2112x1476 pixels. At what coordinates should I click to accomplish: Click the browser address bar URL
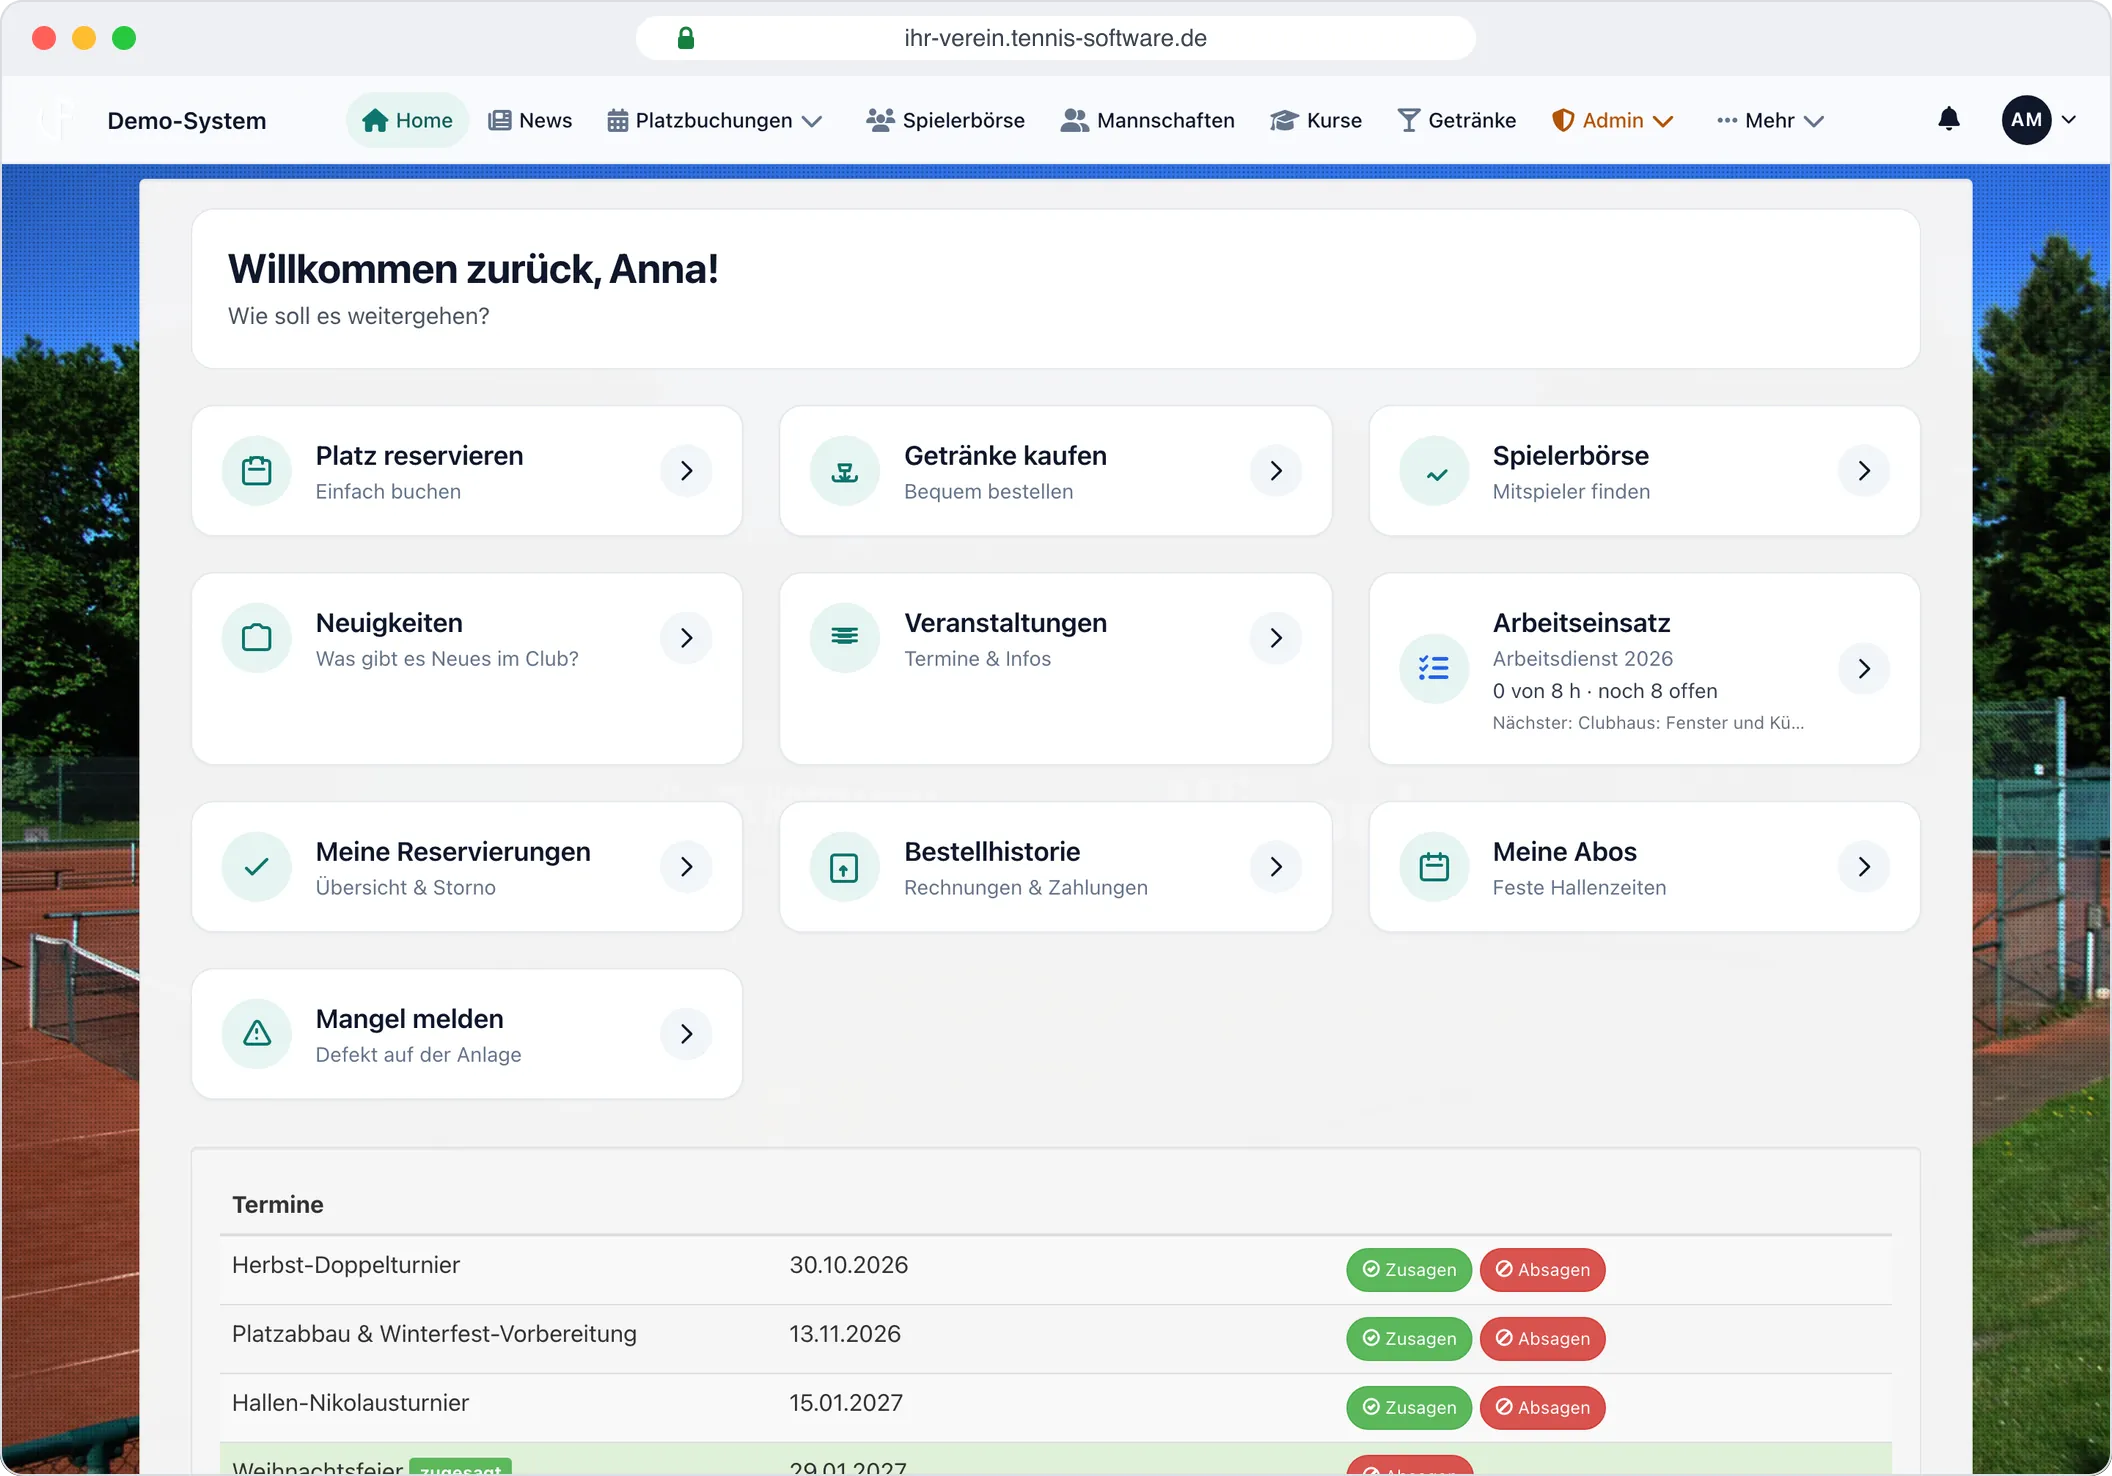[1055, 38]
